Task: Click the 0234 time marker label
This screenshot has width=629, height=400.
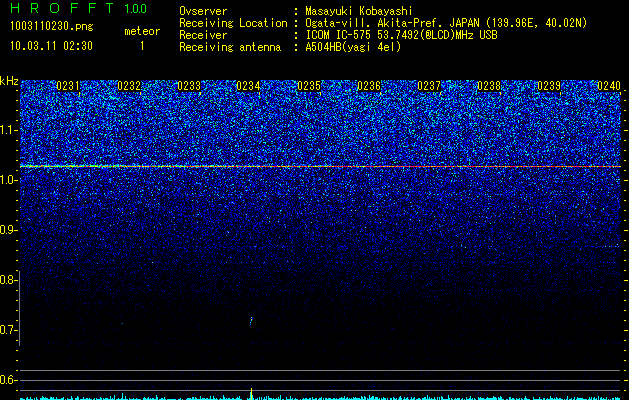Action: 248,86
